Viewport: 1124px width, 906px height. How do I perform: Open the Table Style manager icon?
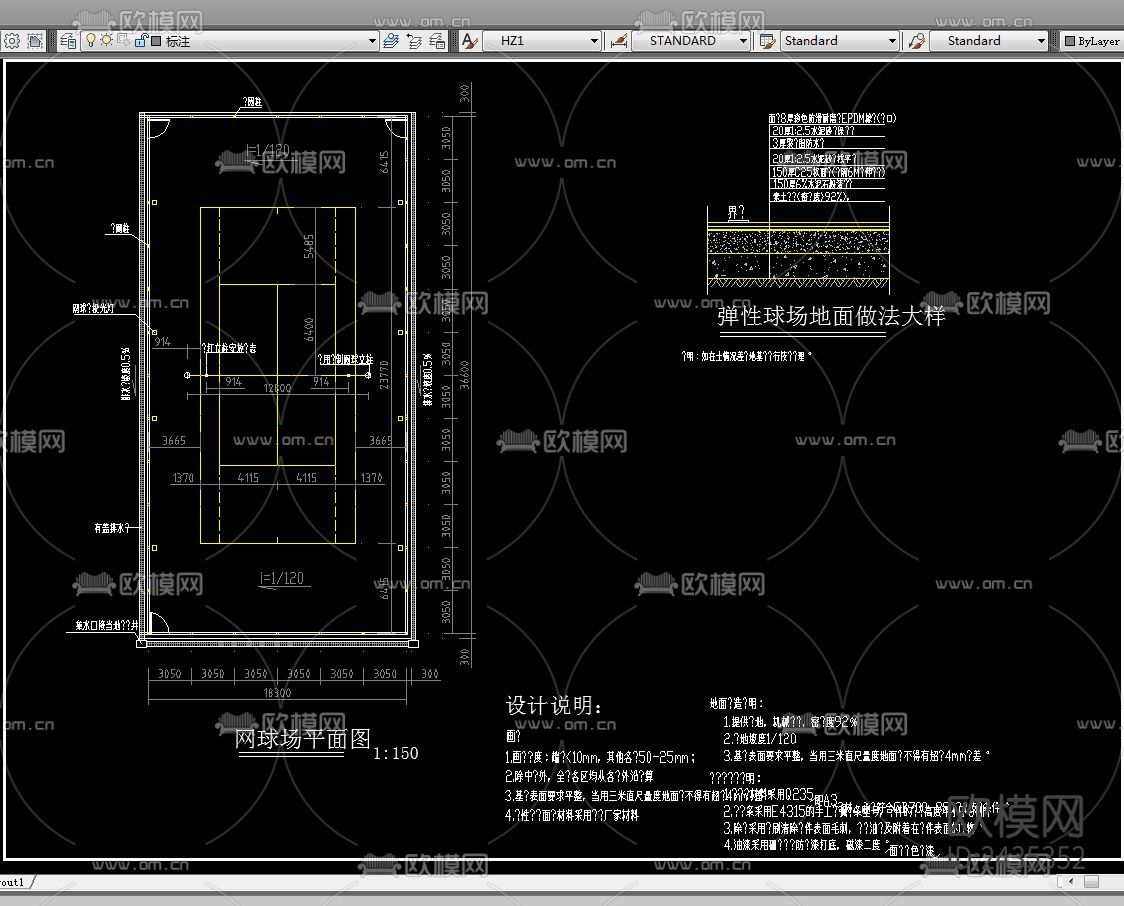[768, 41]
